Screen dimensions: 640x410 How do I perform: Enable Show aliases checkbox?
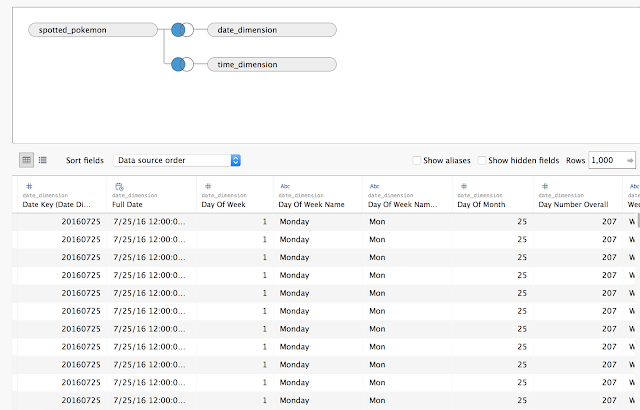[x=417, y=160]
